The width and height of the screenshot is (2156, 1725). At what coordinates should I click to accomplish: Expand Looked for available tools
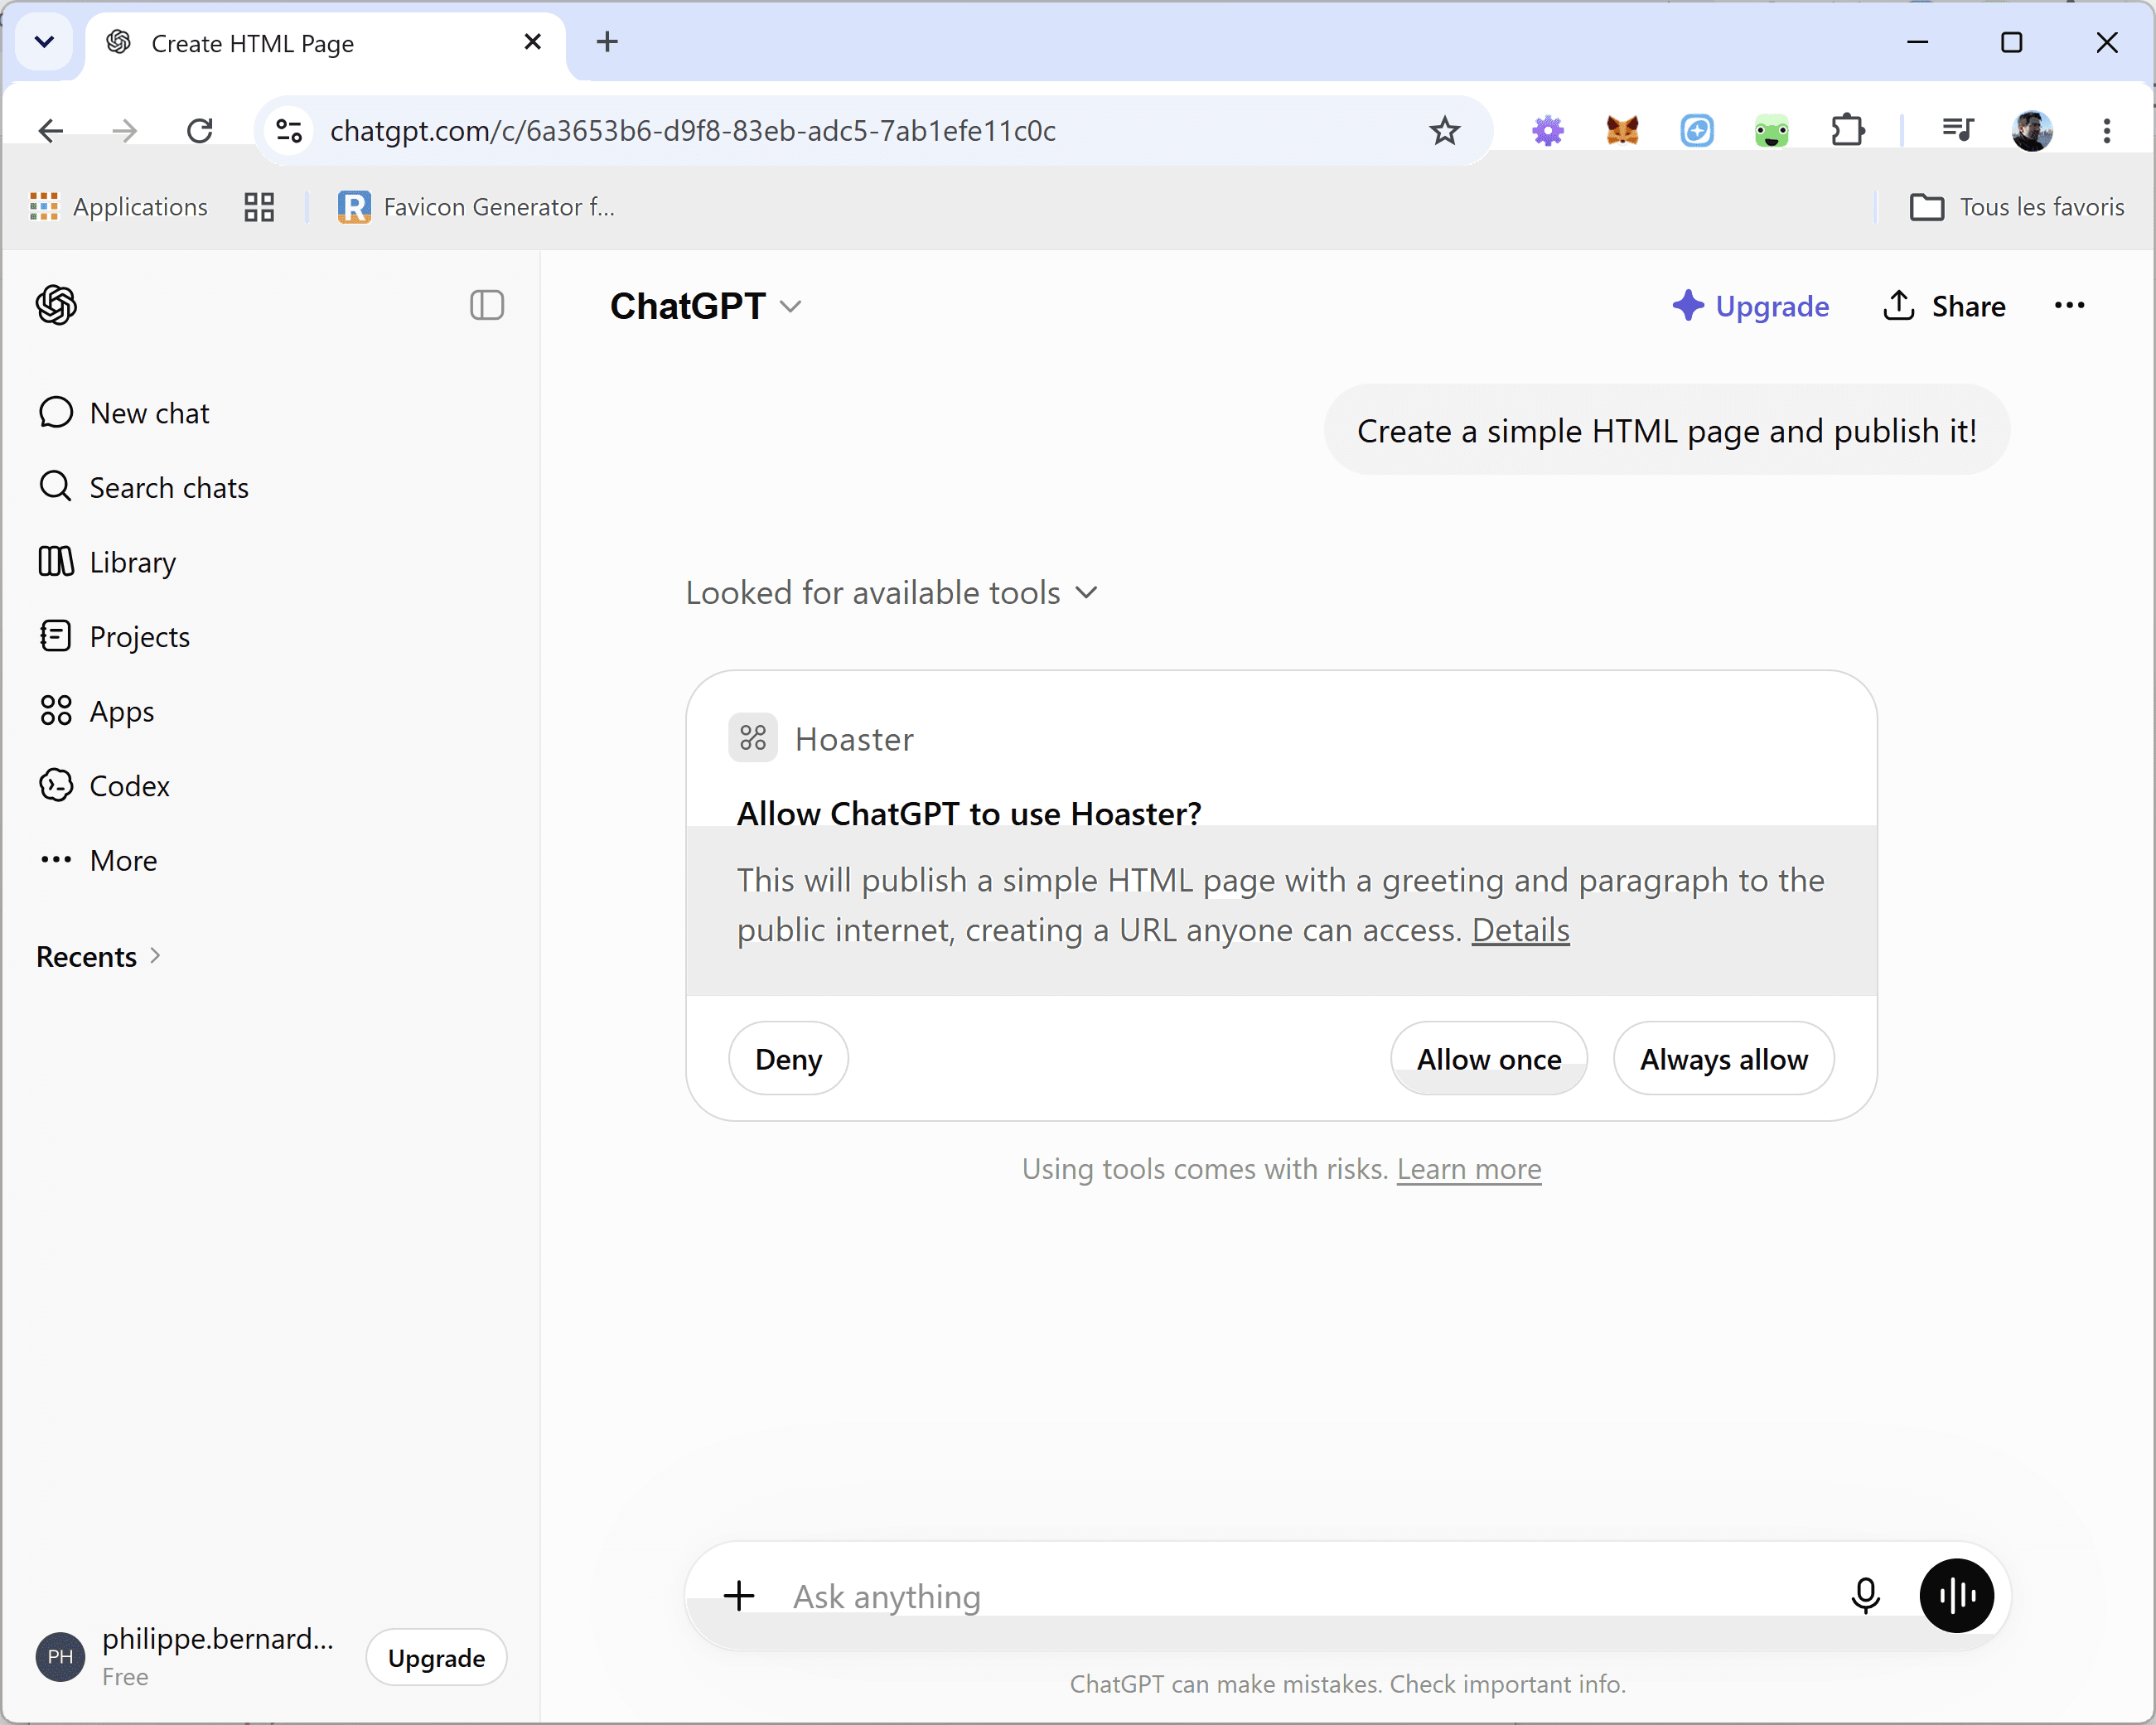click(892, 593)
